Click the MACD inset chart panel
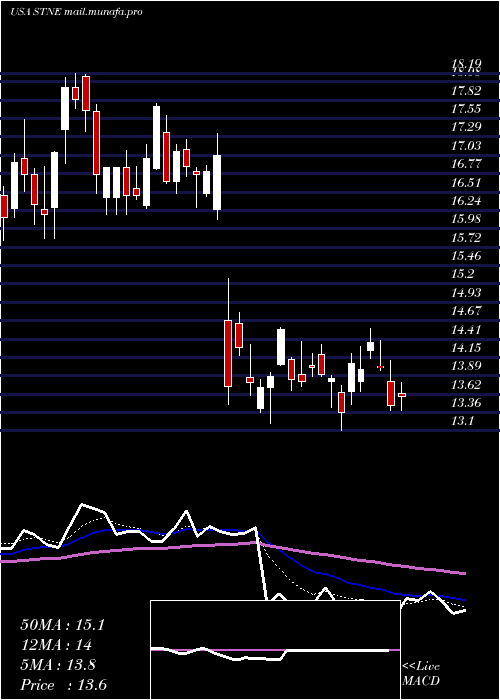The image size is (500, 700). point(275,650)
